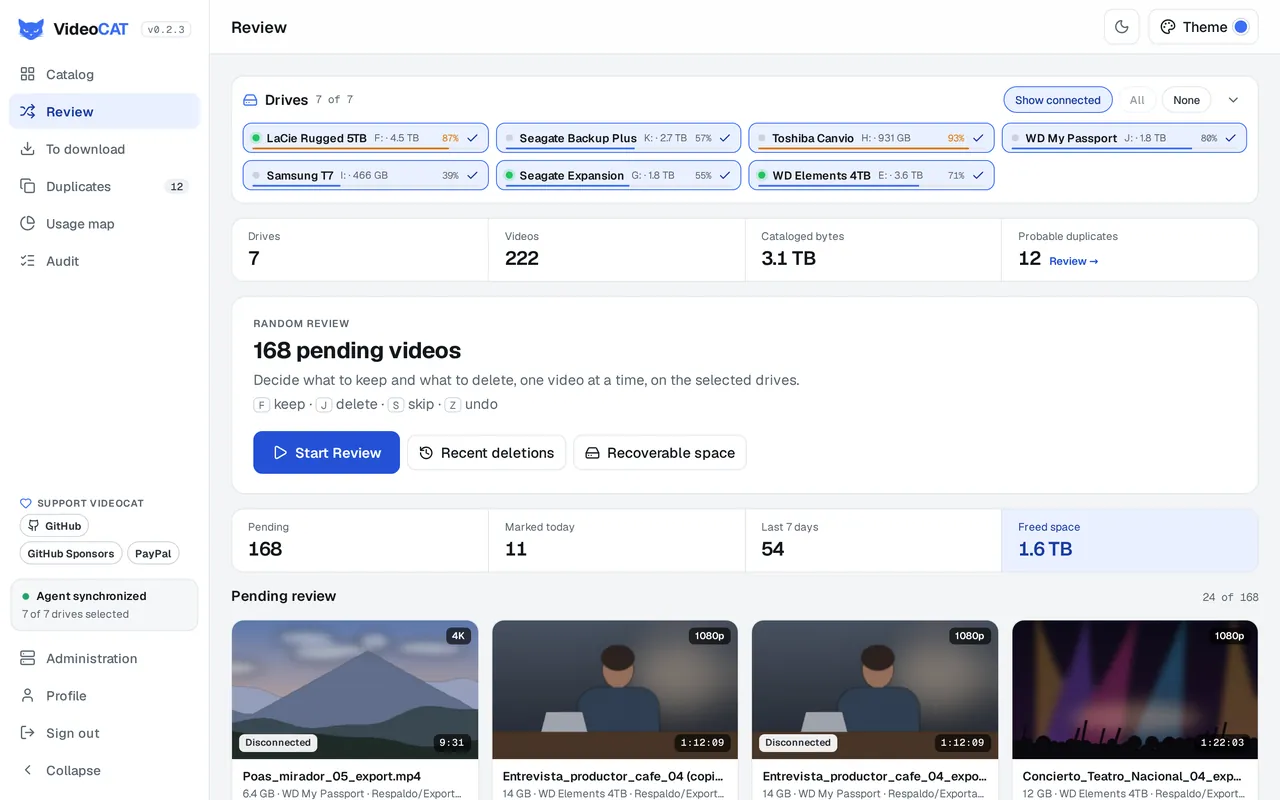This screenshot has width=1280, height=800.
Task: Open the Theme color picker button
Action: pos(1203,27)
